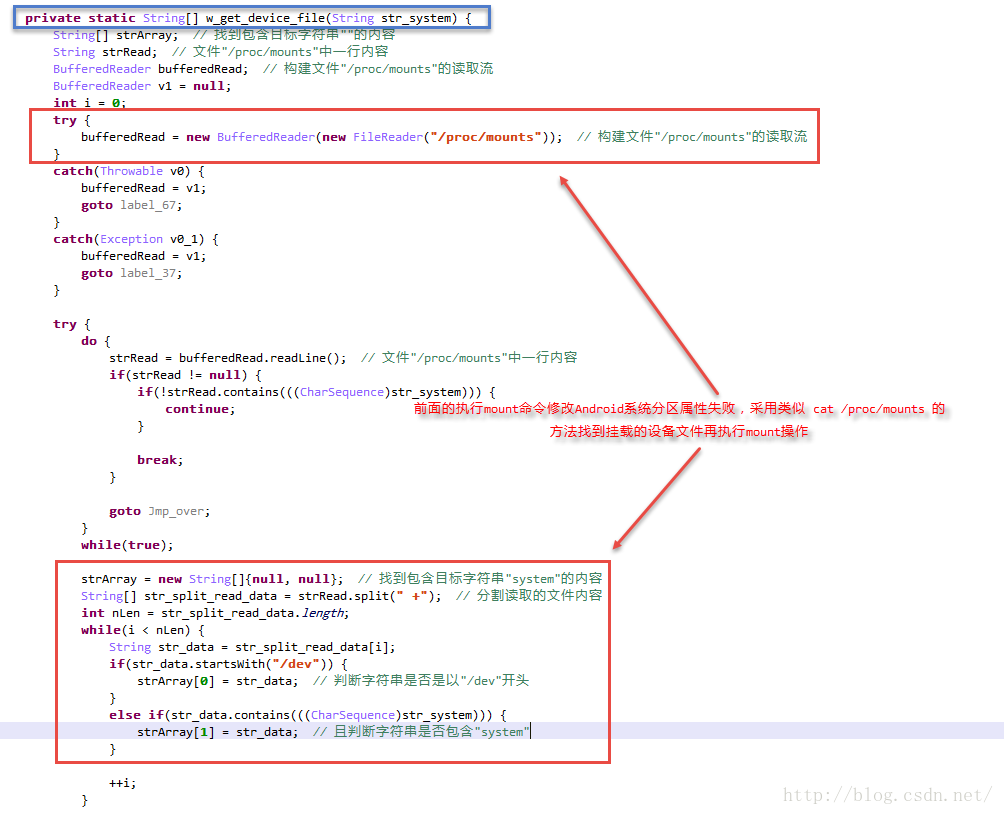
Task: Click the "while(true);" line
Action: point(127,545)
